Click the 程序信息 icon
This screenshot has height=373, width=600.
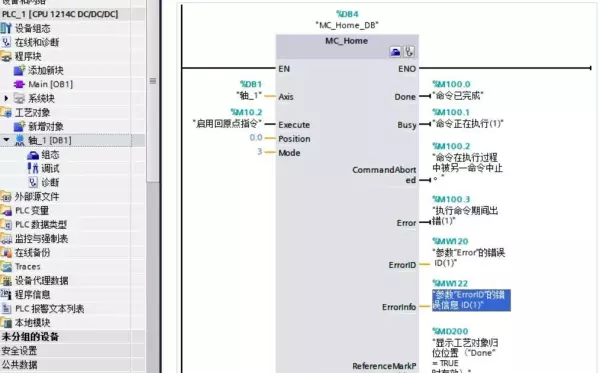(6, 295)
